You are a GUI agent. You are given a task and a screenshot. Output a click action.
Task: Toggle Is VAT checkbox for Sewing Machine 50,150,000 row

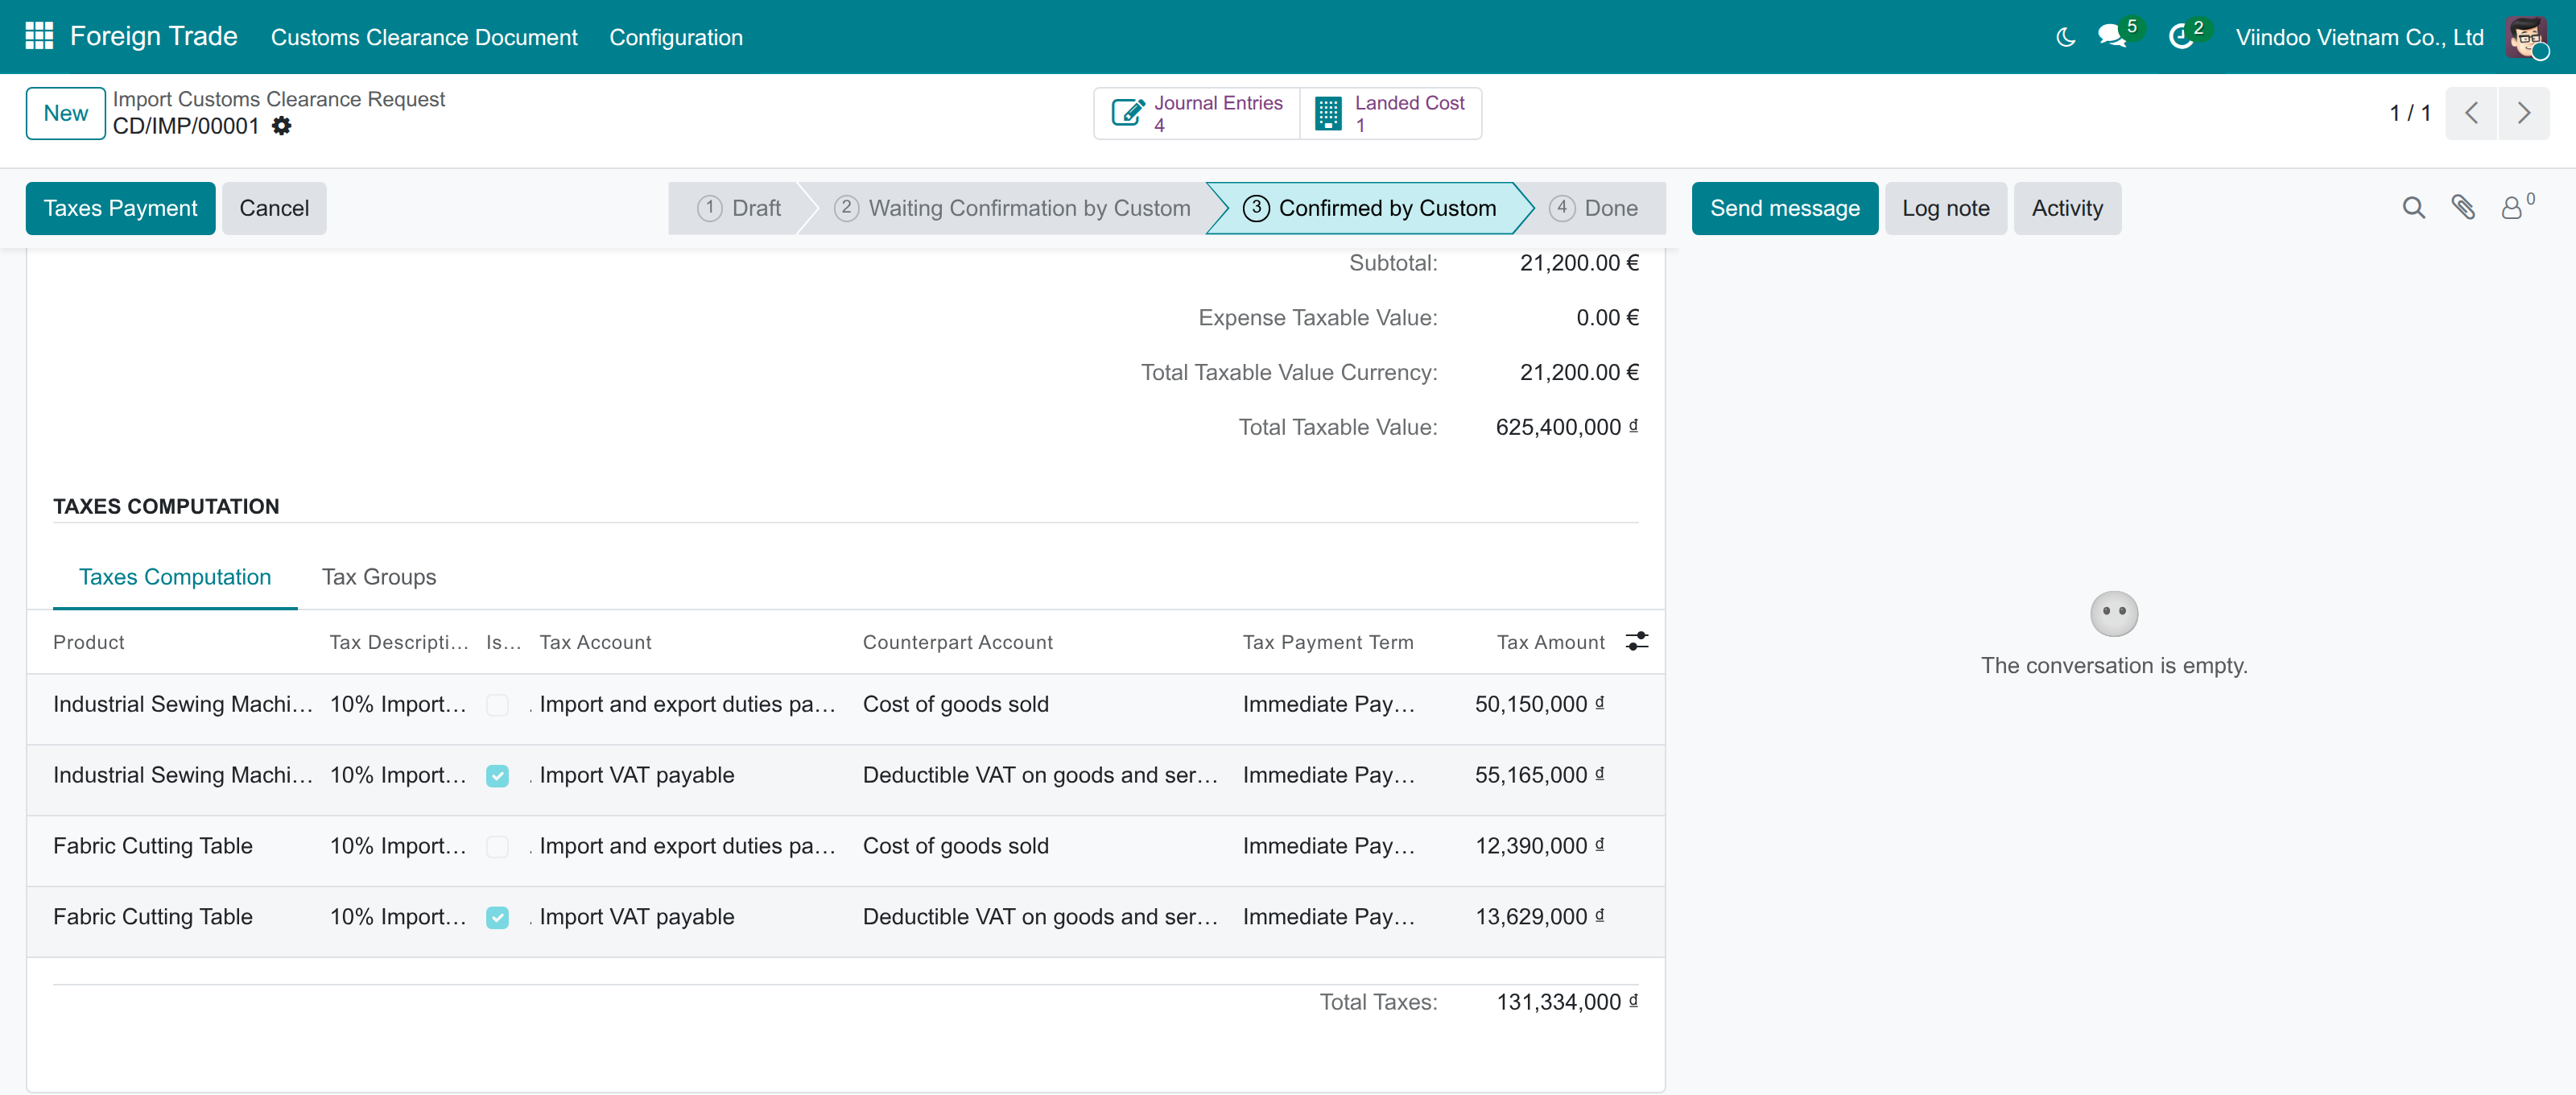[x=497, y=705]
